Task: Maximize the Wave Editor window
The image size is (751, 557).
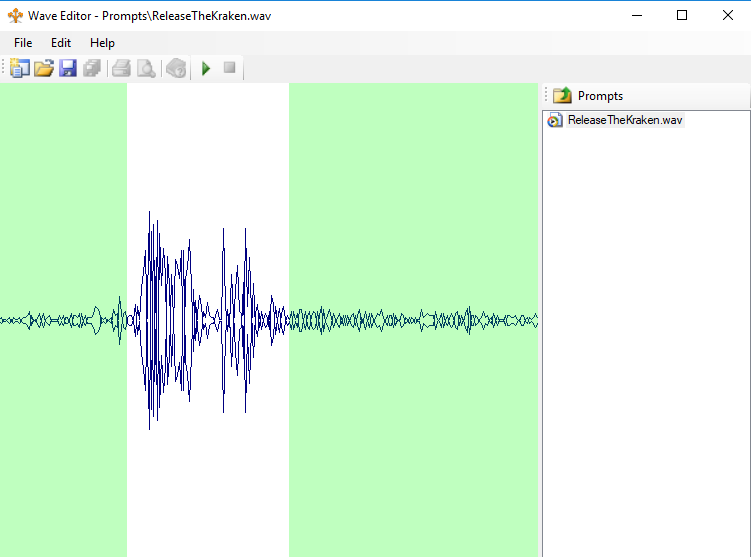Action: click(682, 15)
